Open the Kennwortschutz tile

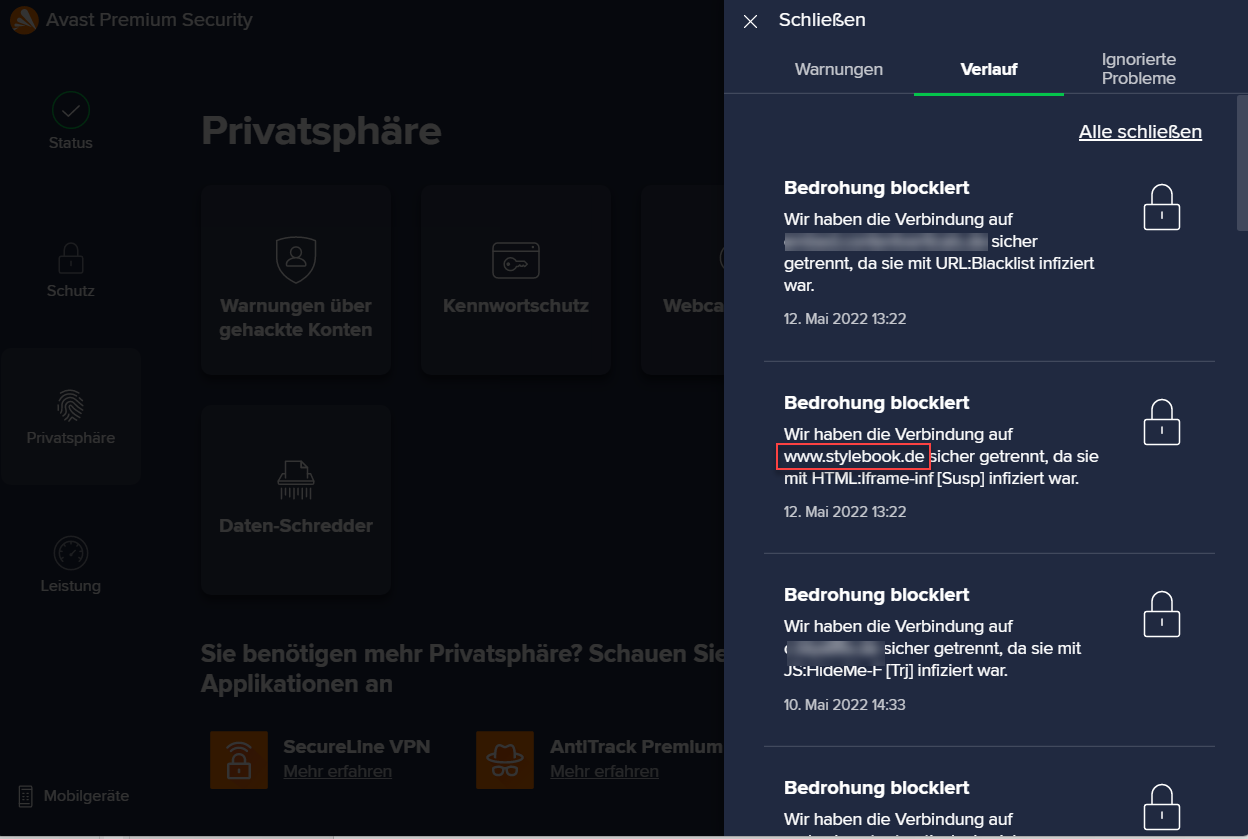515,280
